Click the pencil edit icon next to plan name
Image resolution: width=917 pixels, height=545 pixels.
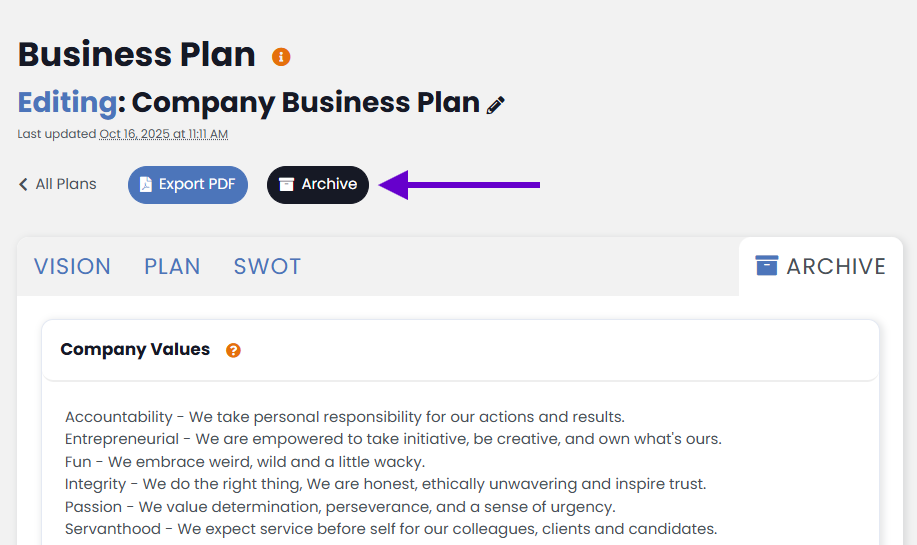tap(496, 105)
